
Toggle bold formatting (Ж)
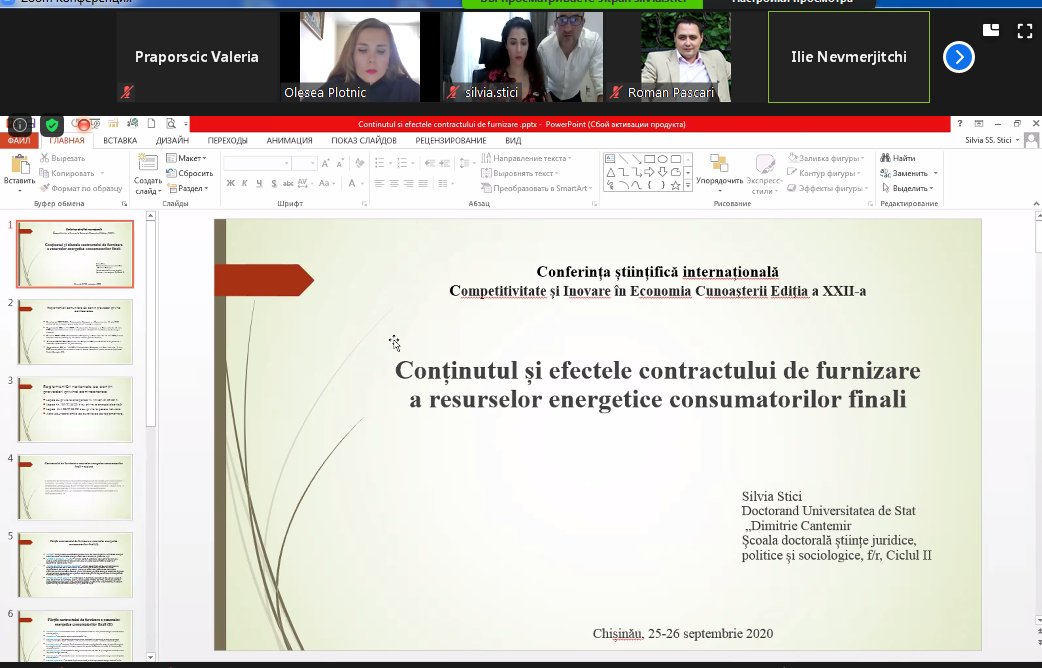(x=231, y=183)
